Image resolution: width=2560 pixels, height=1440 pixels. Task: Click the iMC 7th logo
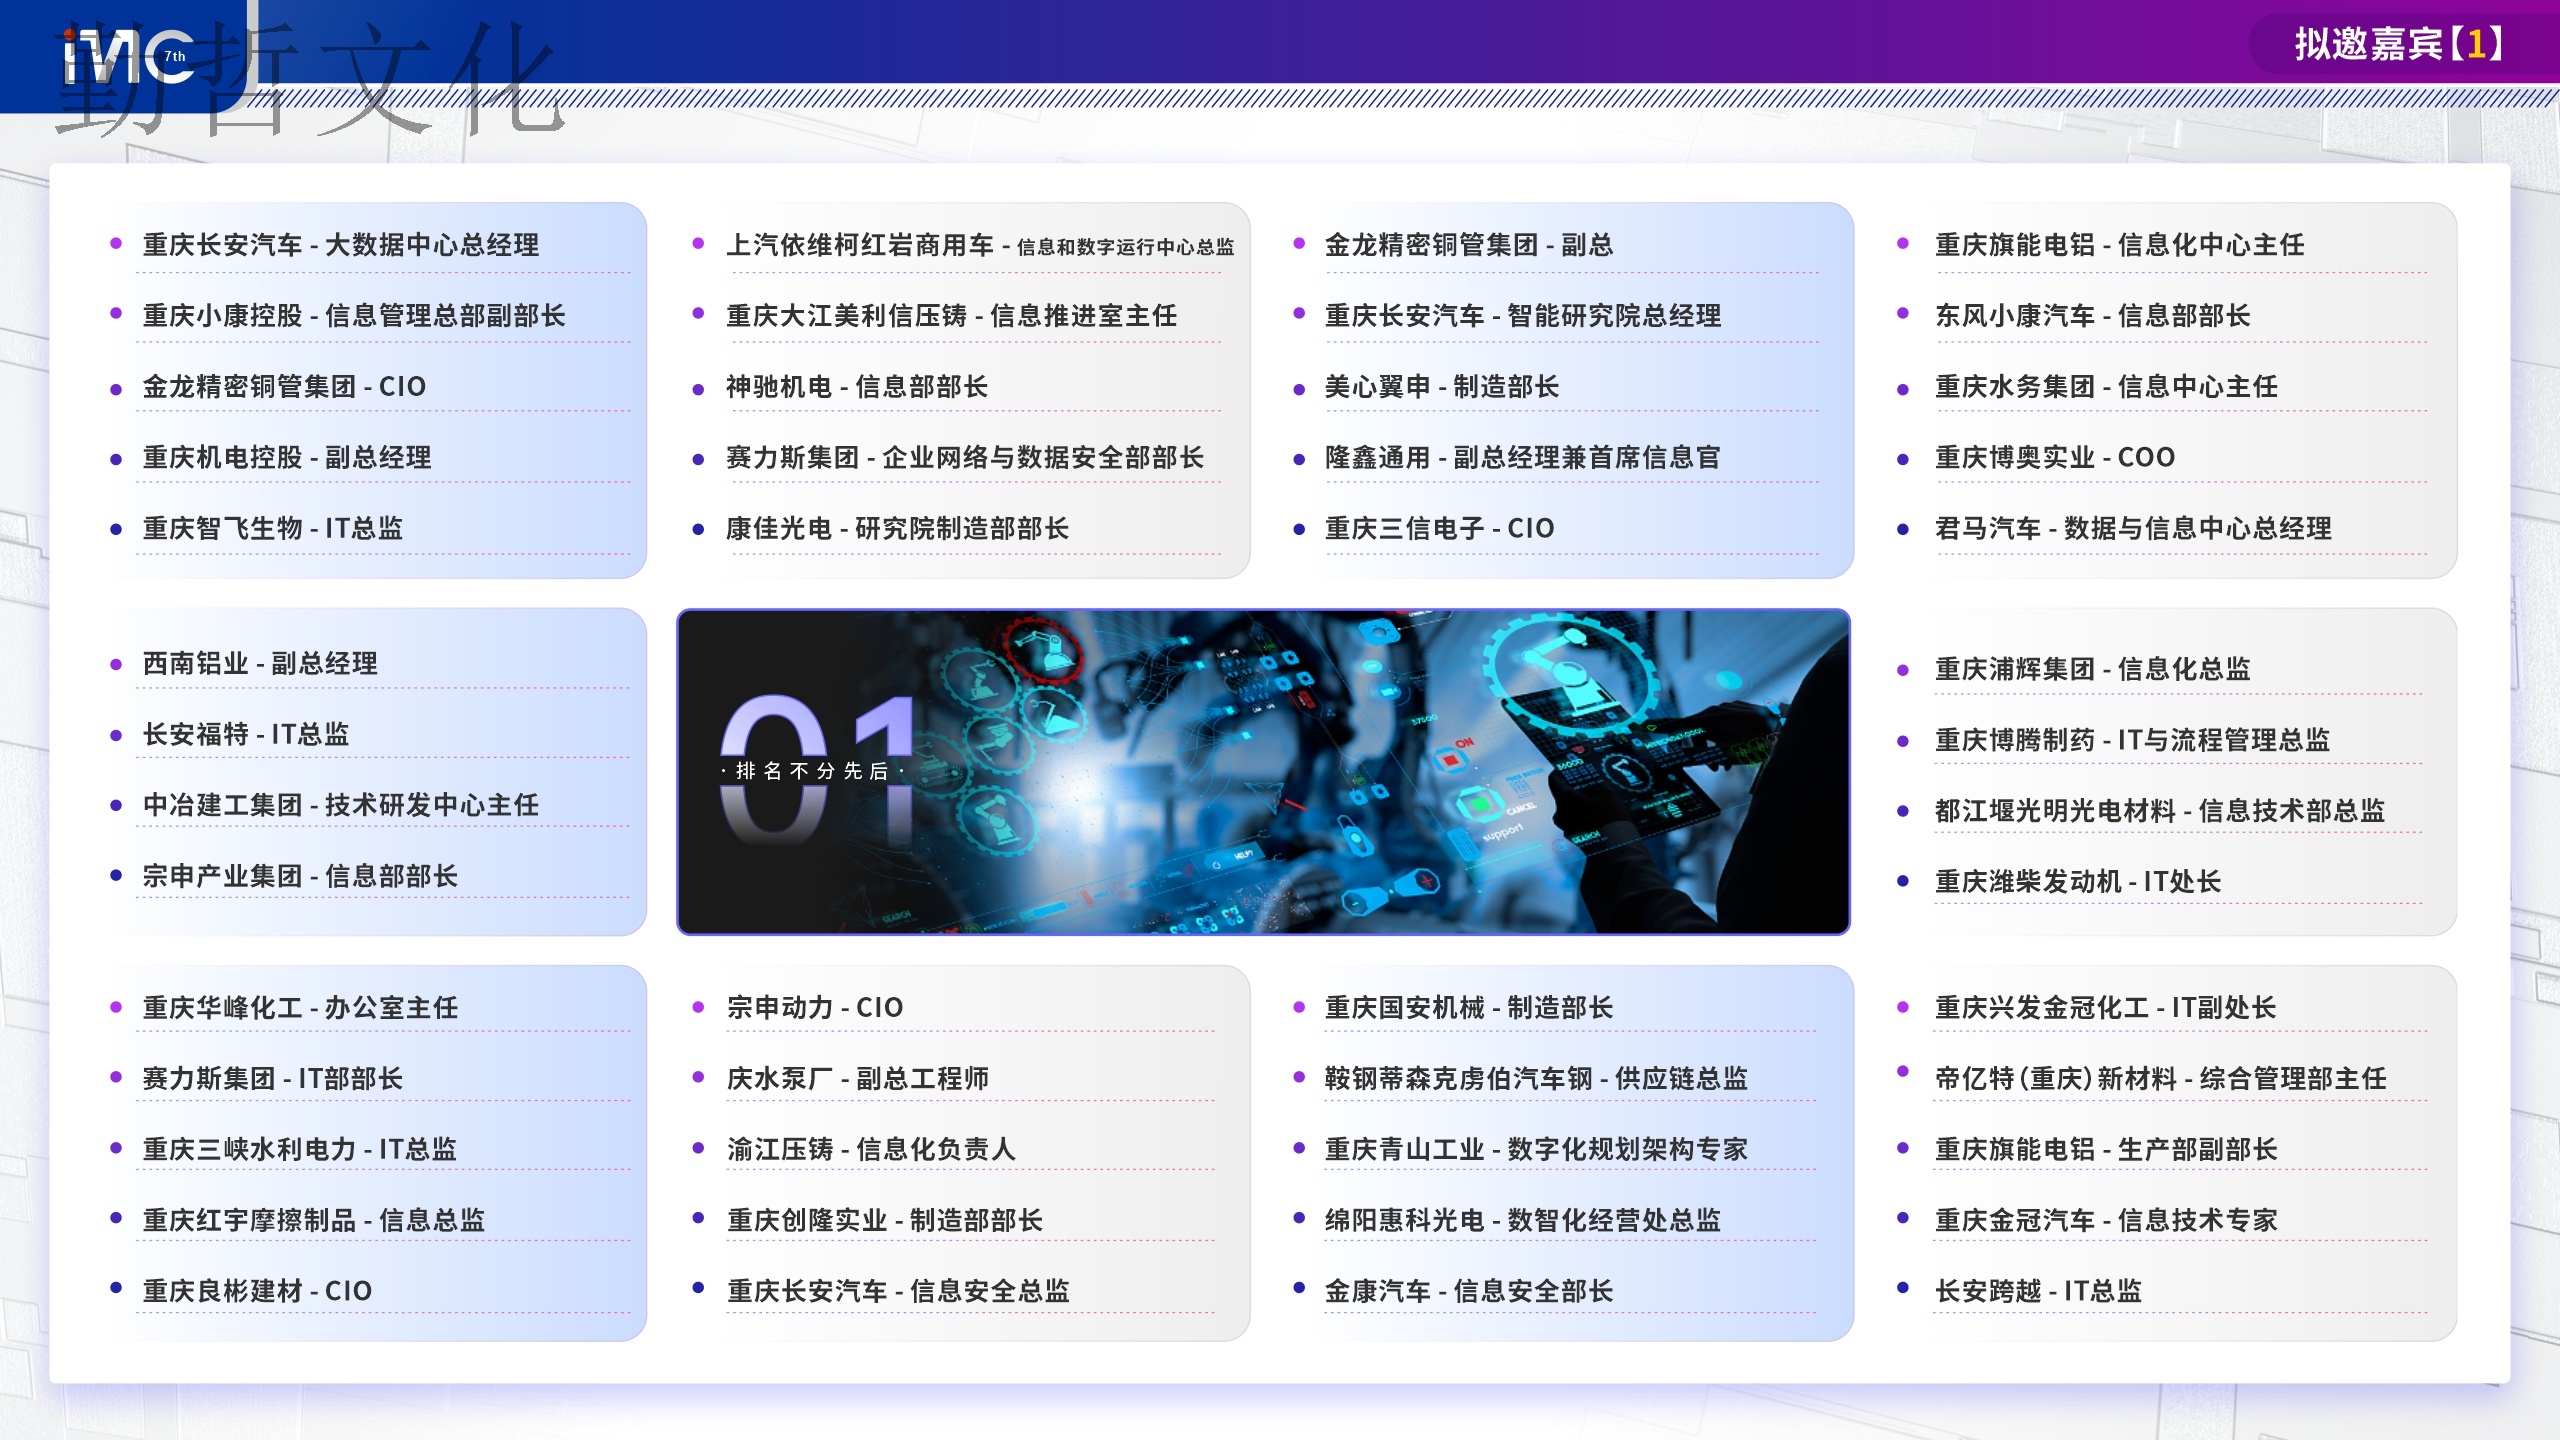point(128,57)
